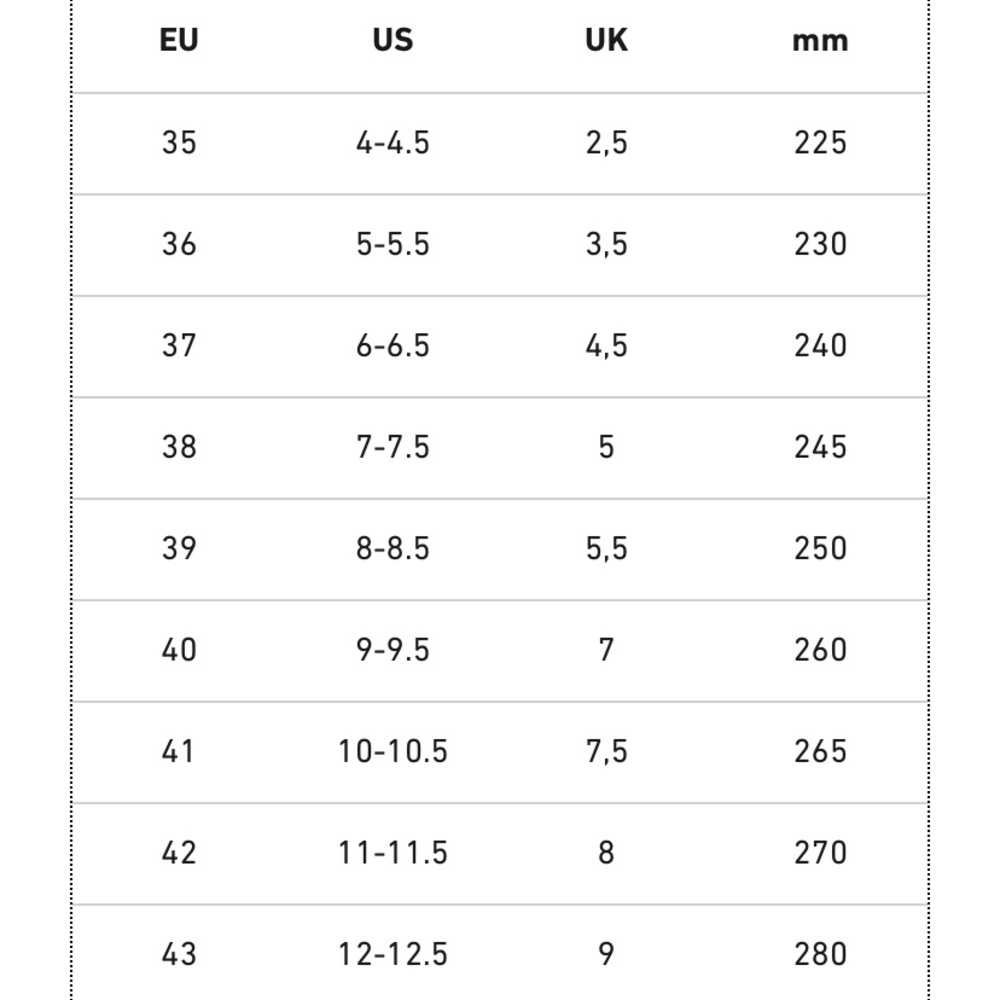1000x1000 pixels.
Task: Click the 270 mm cell
Action: click(820, 853)
